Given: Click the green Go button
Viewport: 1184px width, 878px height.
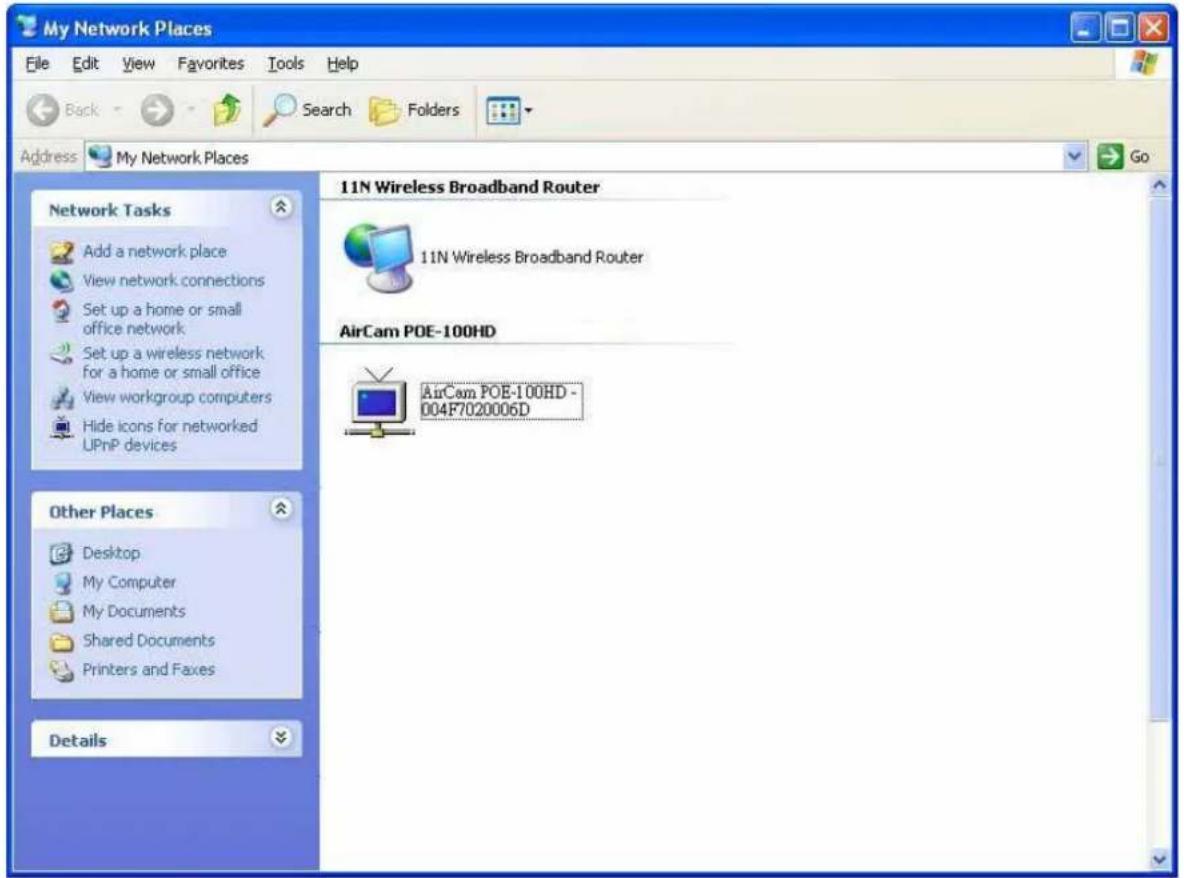Looking at the screenshot, I should pos(1123,157).
